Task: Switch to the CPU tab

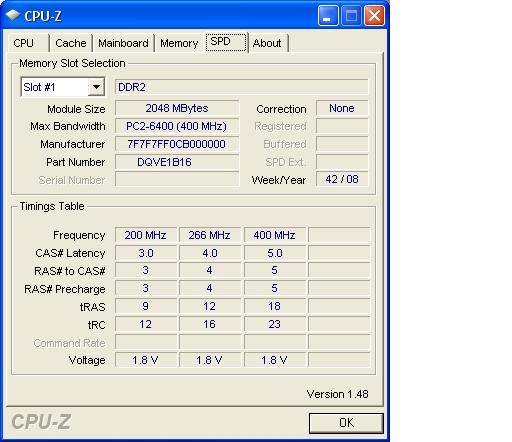Action: click(28, 43)
